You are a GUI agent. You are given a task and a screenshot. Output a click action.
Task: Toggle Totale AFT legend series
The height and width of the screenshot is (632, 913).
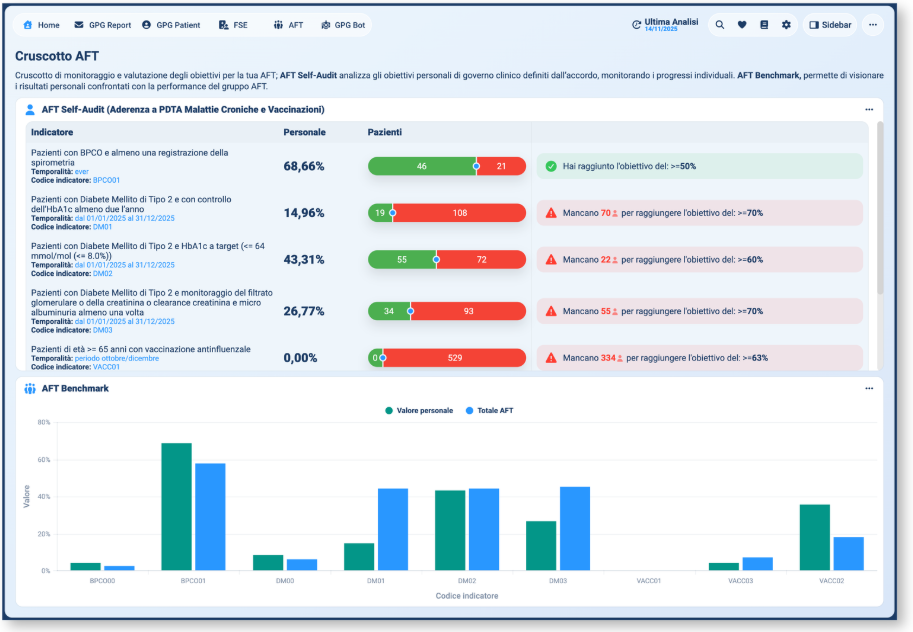point(494,411)
